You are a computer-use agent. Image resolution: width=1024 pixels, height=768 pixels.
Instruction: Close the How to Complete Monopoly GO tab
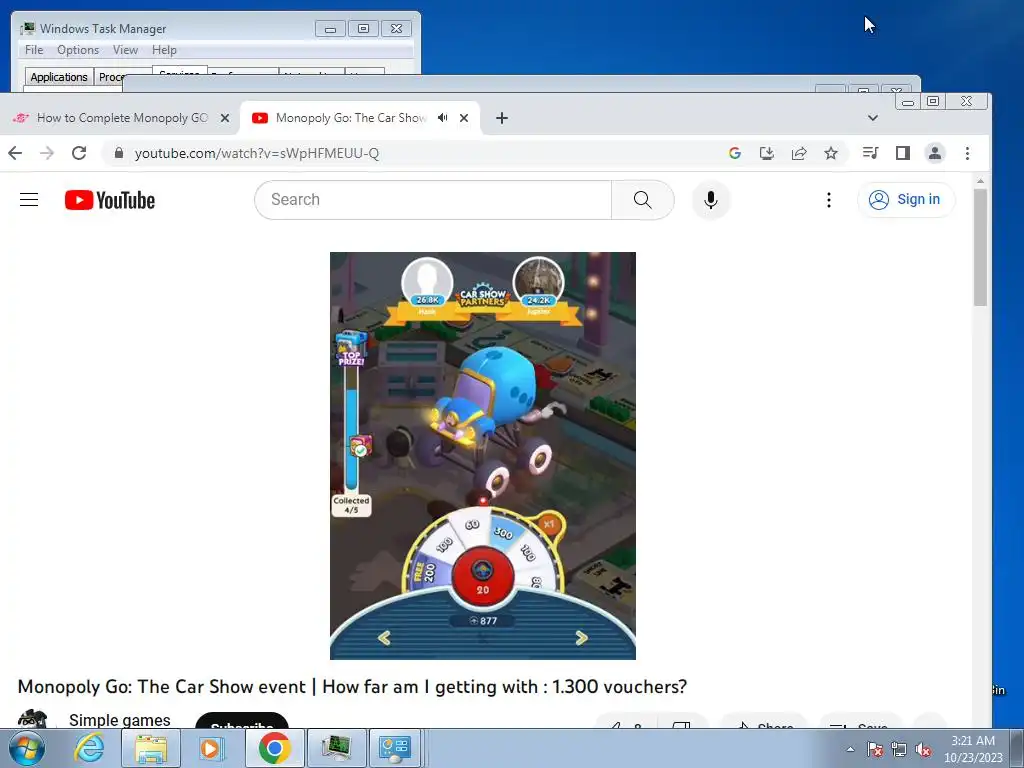click(x=225, y=118)
